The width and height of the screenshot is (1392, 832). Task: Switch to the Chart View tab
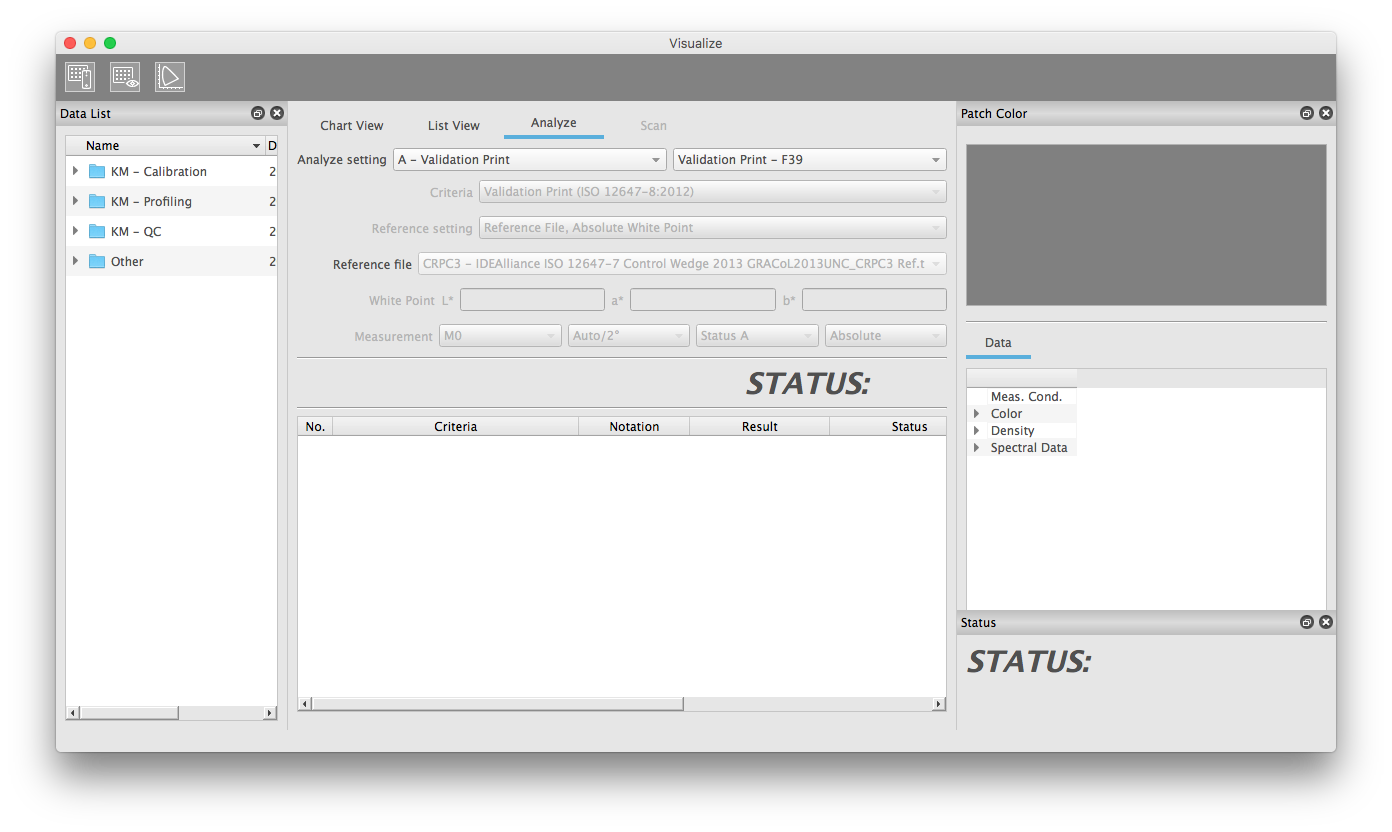351,126
